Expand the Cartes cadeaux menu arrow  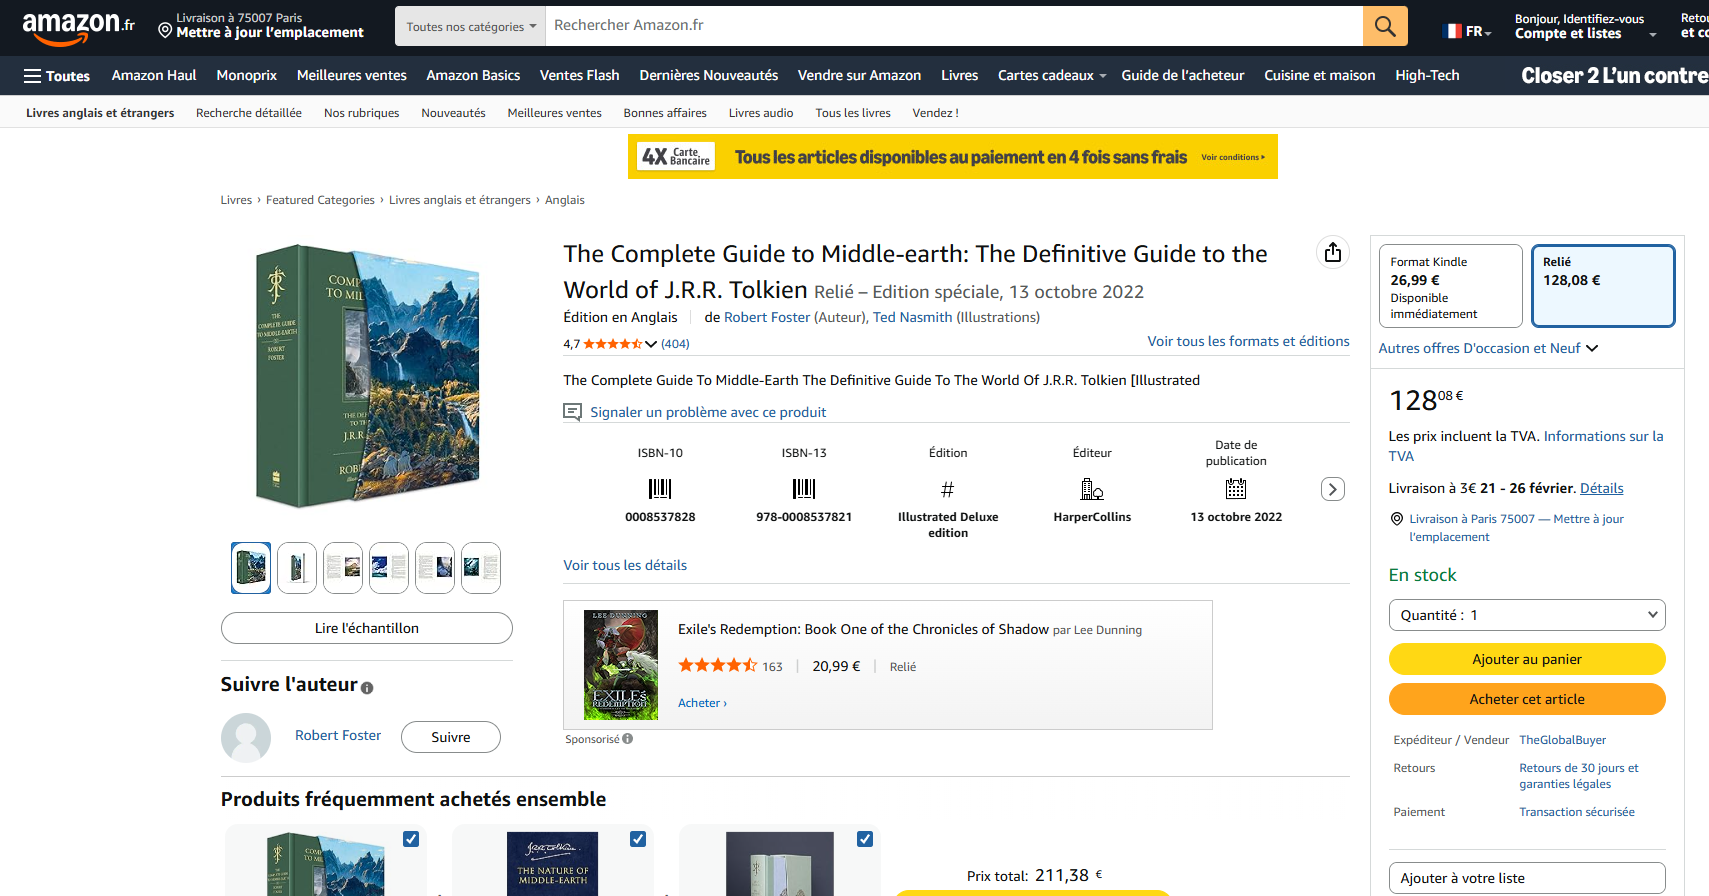[1103, 76]
